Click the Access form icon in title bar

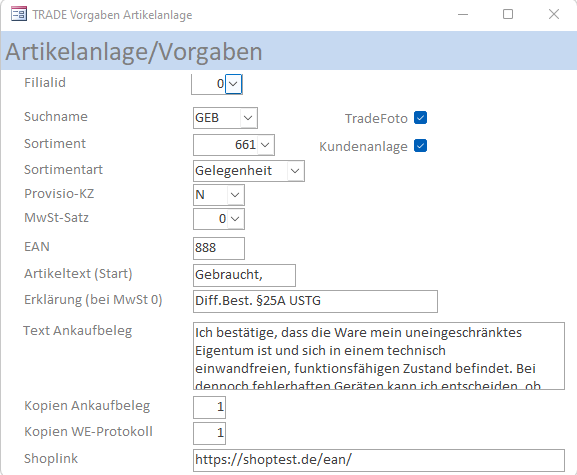(x=19, y=14)
